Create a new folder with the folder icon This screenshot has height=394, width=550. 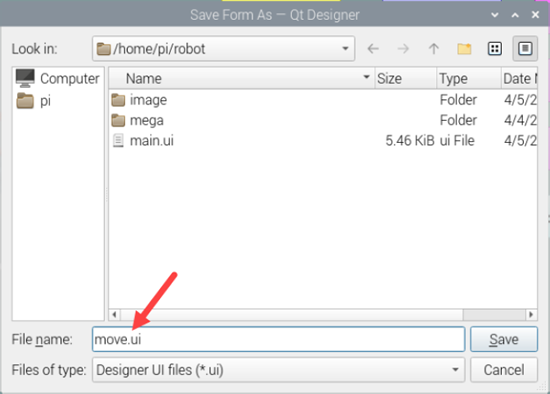click(x=464, y=48)
